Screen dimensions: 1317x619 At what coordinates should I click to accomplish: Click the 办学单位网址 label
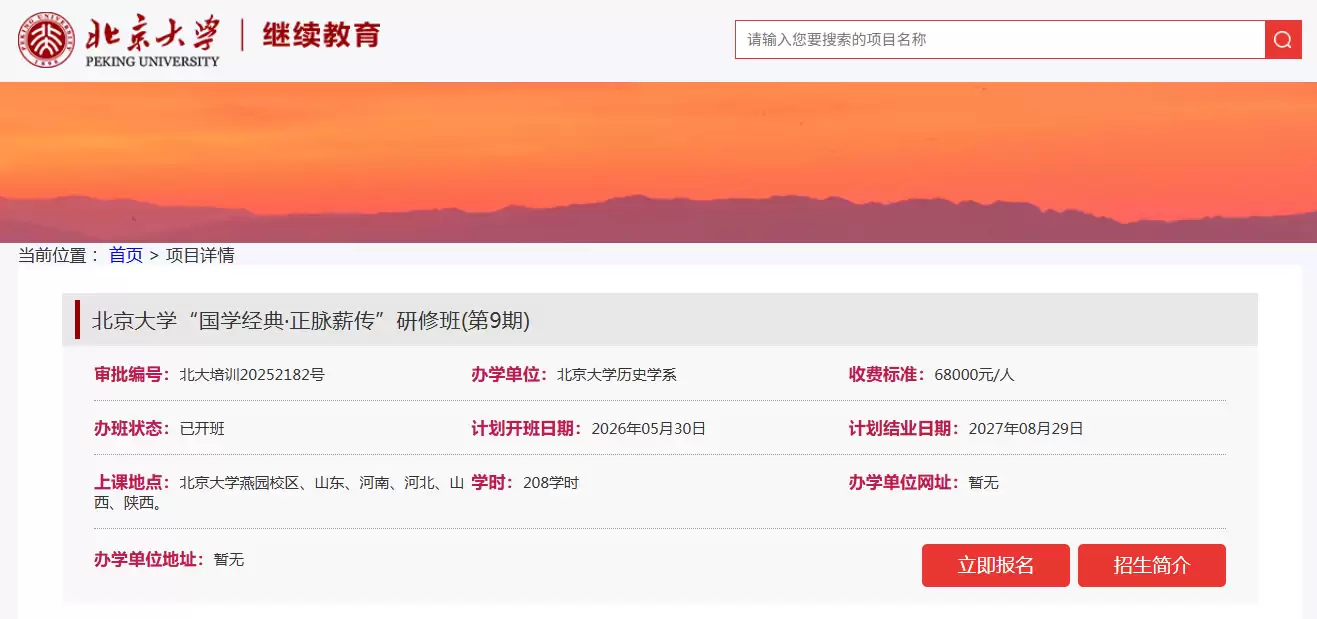click(905, 483)
